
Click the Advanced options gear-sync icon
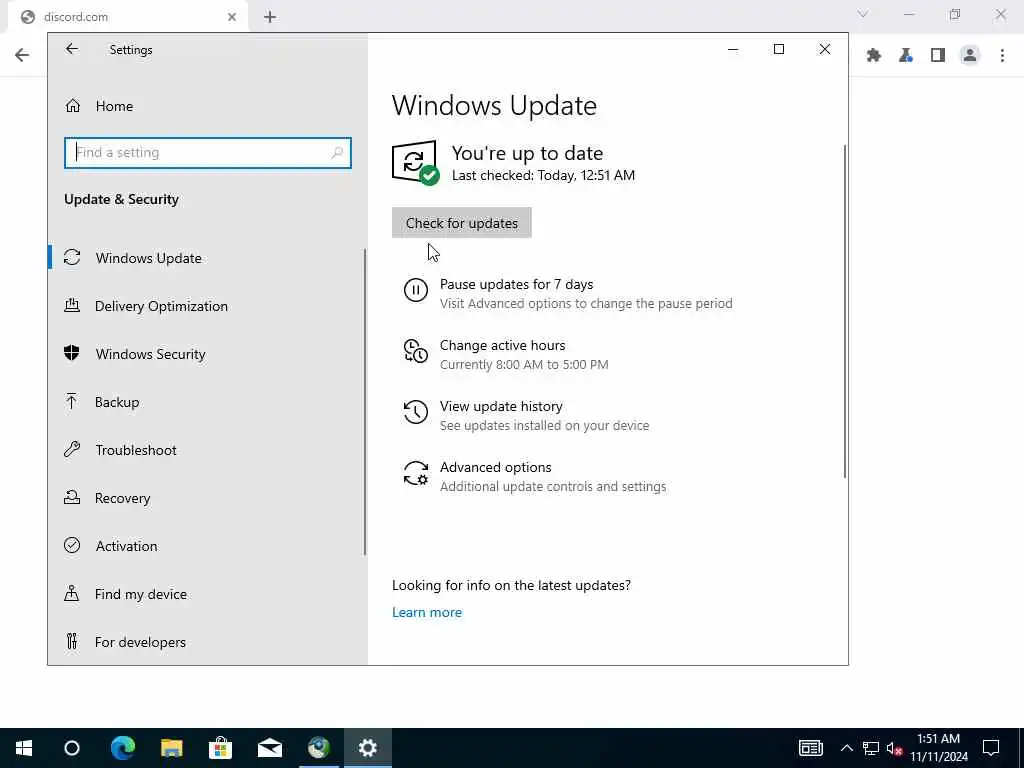415,473
